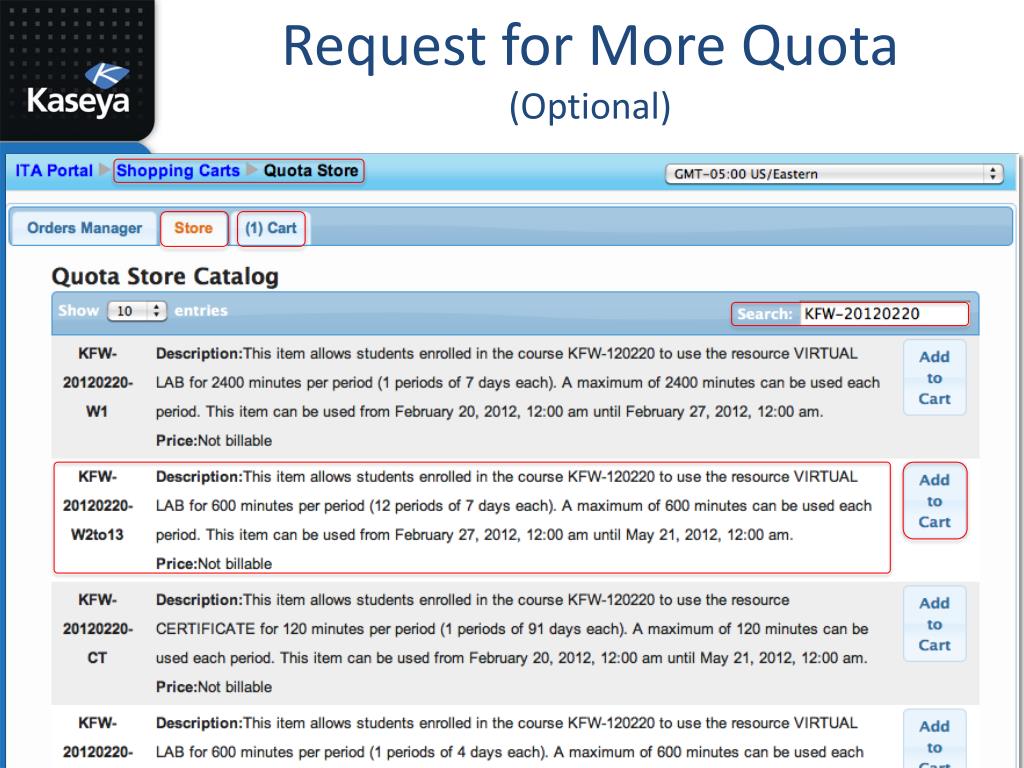Click the Quota Store Catalog heading
This screenshot has height=768, width=1024.
pos(165,276)
